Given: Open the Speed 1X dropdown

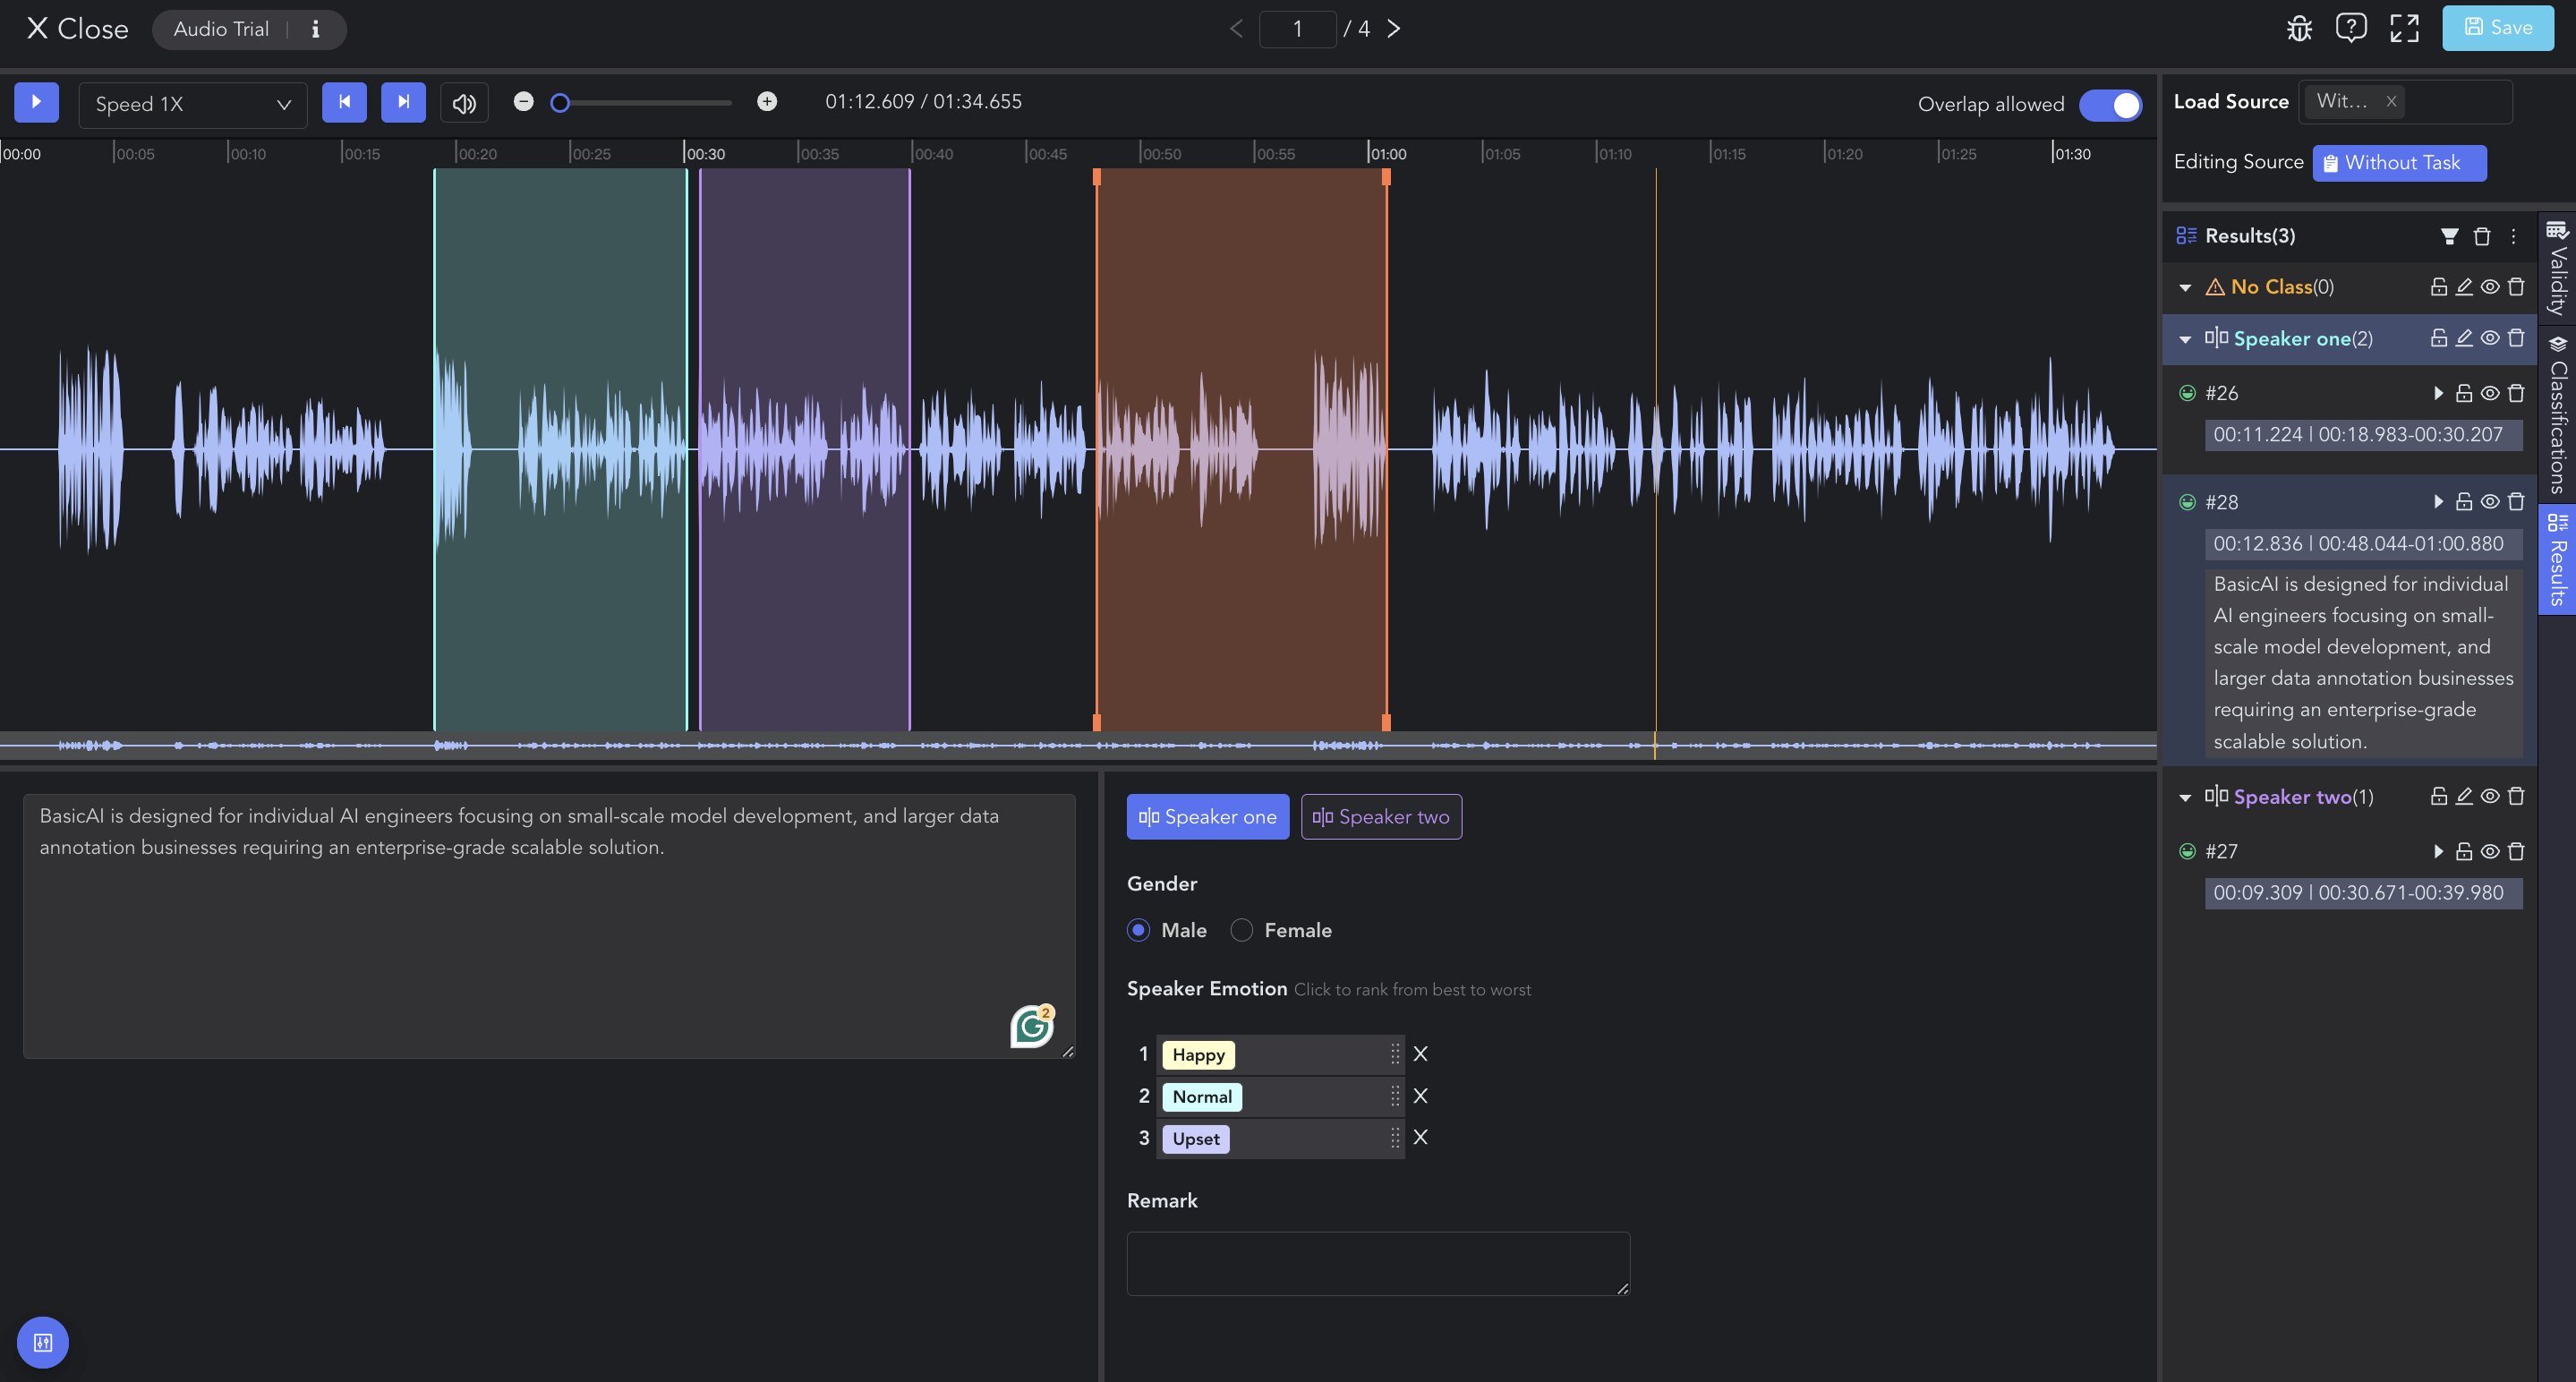Looking at the screenshot, I should coord(192,104).
